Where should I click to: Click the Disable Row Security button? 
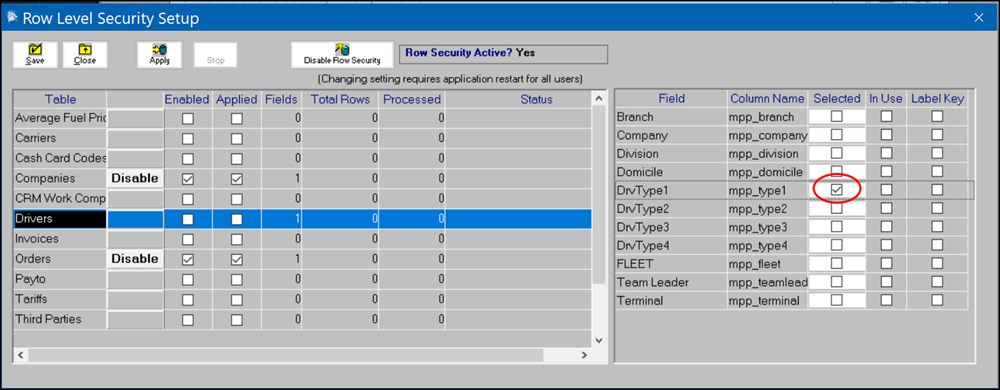(342, 55)
